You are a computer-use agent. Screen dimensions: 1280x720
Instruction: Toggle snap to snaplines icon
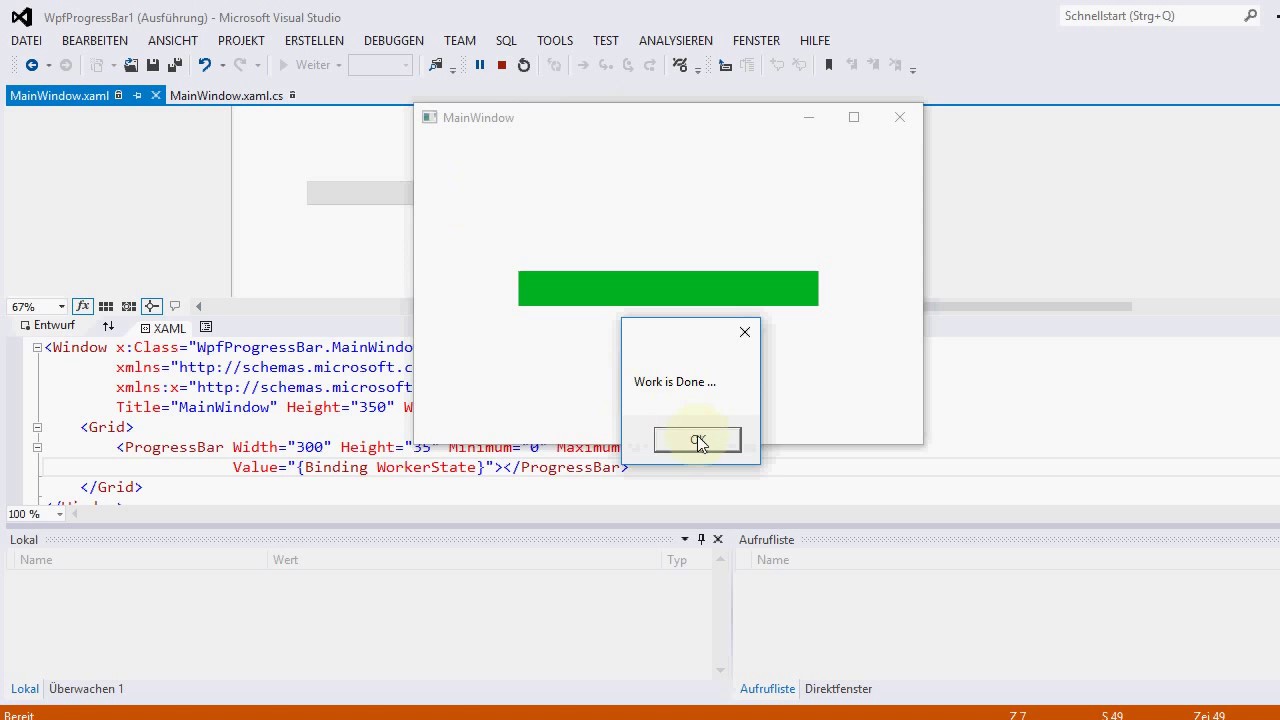click(x=151, y=306)
